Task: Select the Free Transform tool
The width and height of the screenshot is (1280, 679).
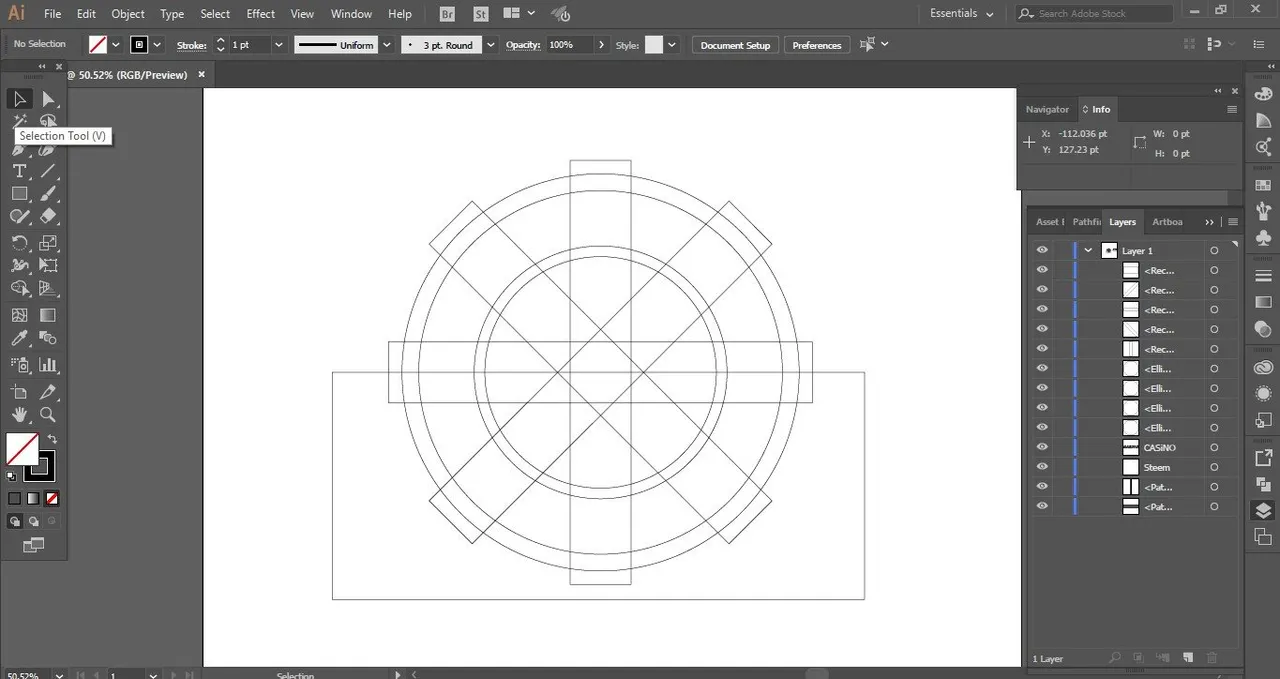Action: [x=48, y=265]
